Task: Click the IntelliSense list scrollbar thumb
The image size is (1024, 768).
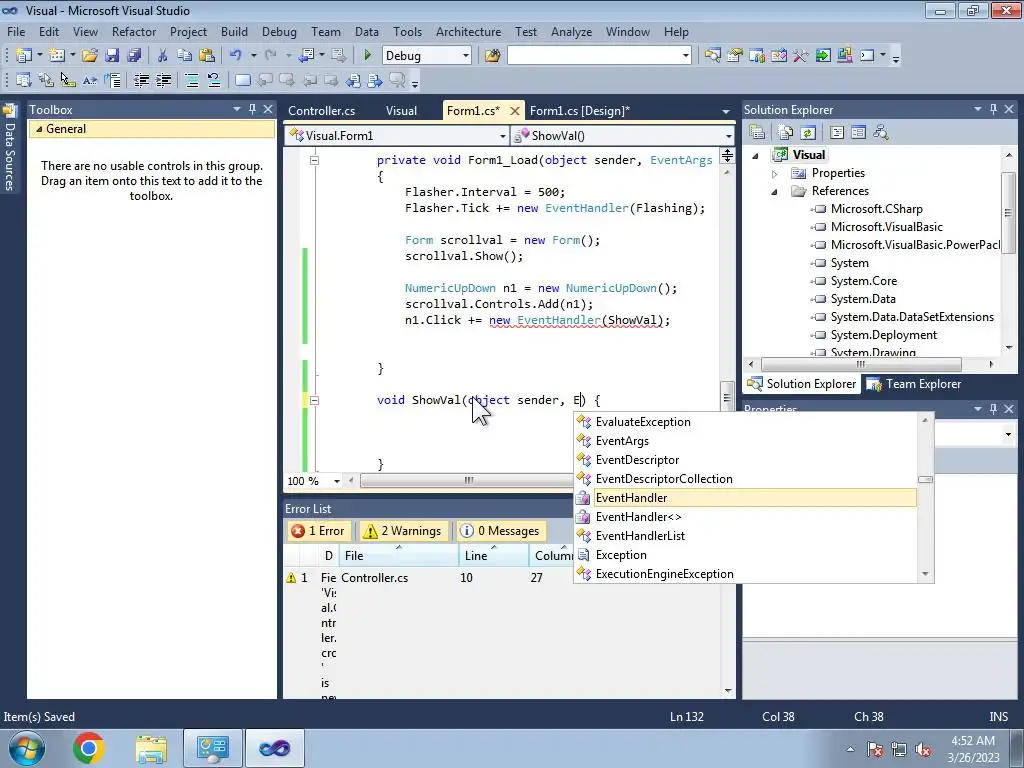Action: click(x=925, y=479)
